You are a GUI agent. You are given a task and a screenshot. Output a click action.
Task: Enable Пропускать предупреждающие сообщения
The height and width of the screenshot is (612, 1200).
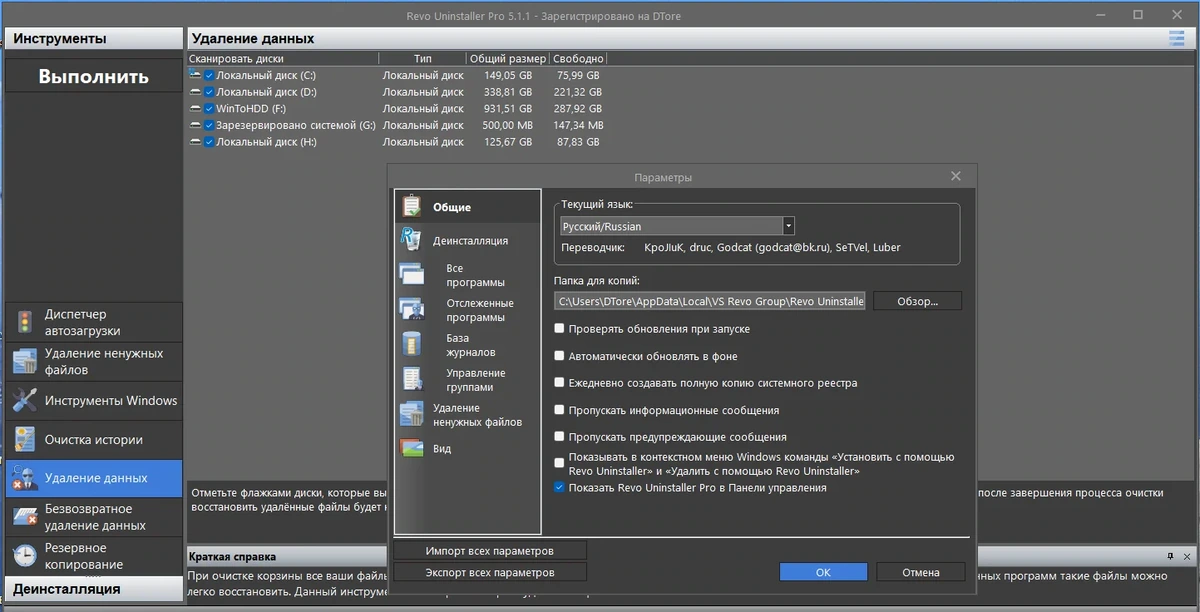tap(559, 437)
